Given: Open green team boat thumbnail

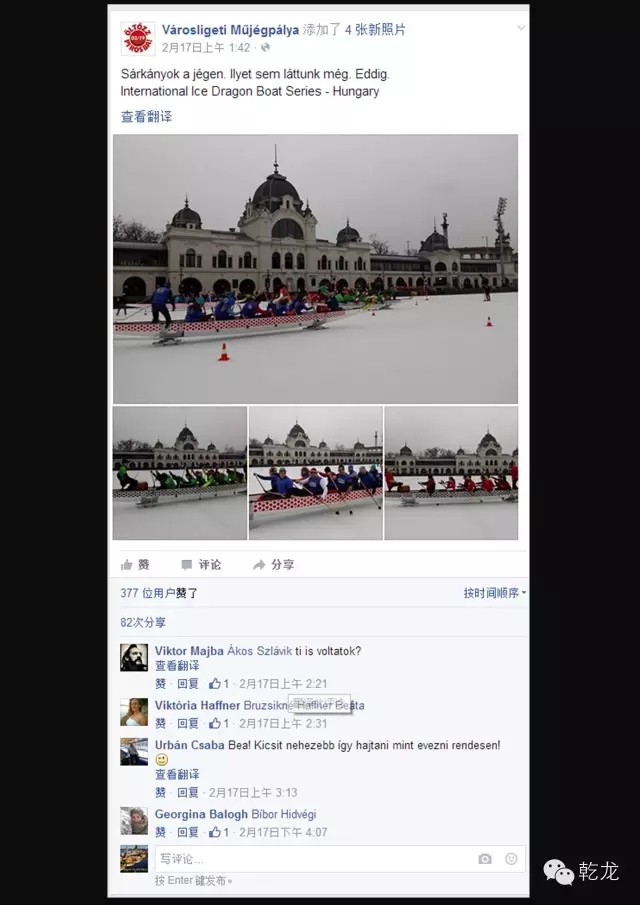Looking at the screenshot, I should 179,473.
